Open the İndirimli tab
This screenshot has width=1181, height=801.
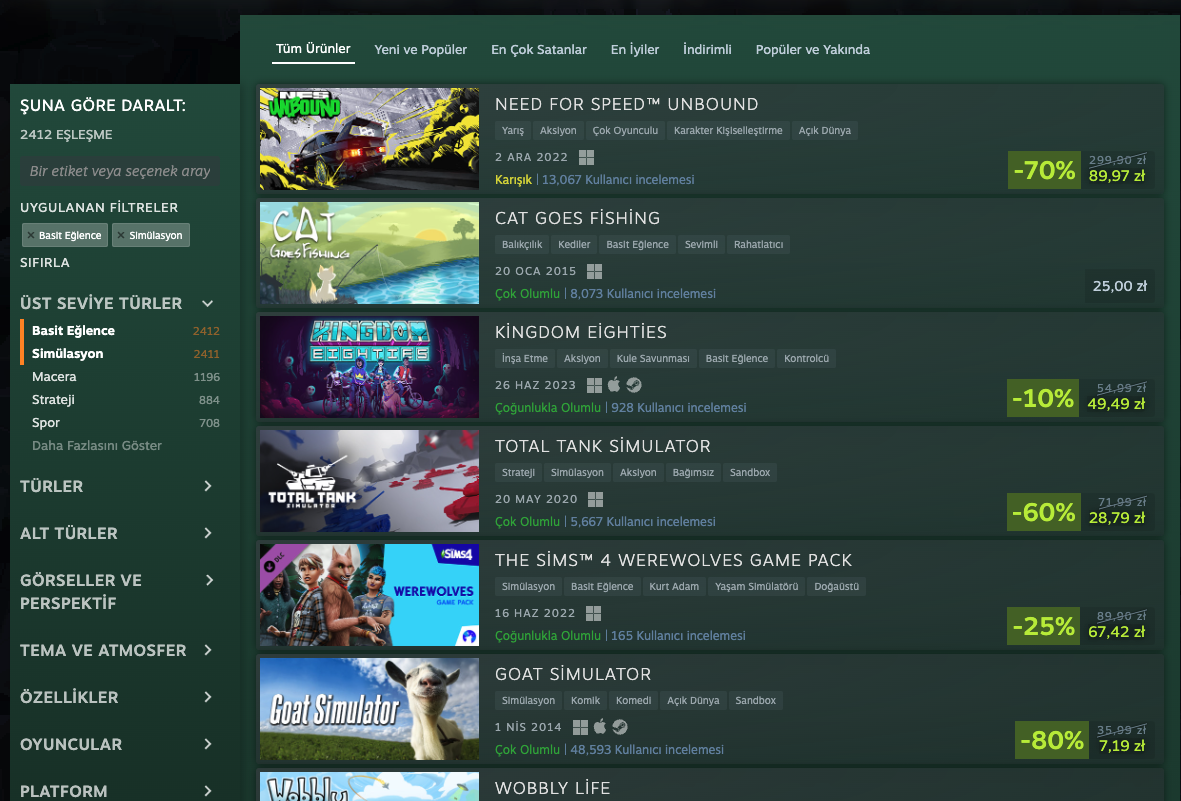coord(706,50)
